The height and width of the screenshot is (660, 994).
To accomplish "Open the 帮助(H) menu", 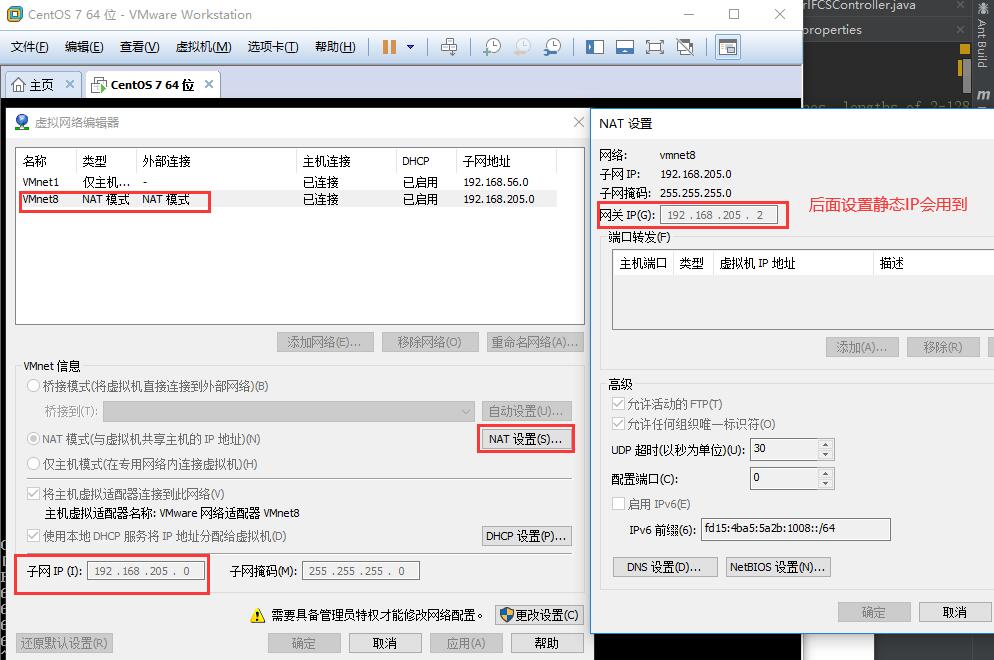I will tap(335, 47).
